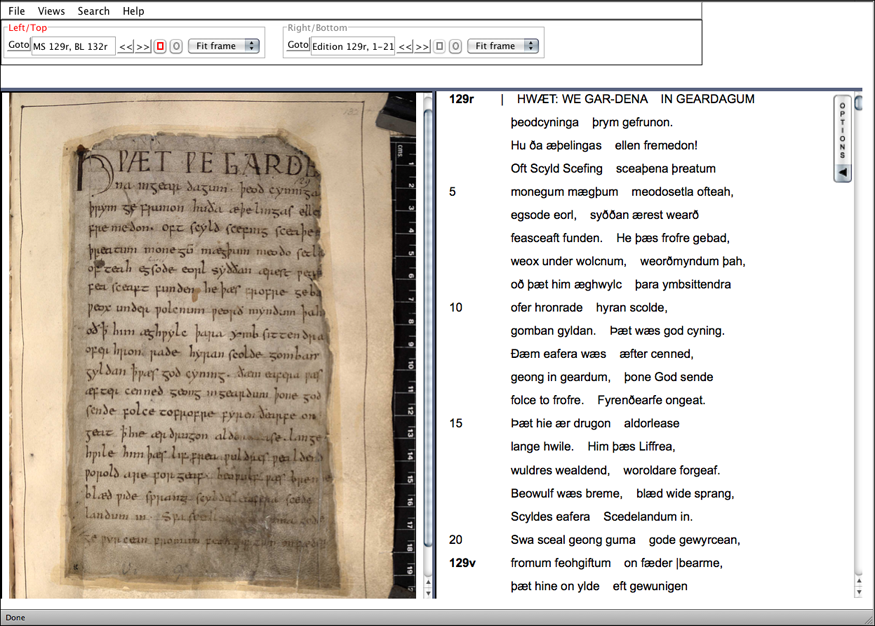Click the Right/Bottom Goto button

tap(298, 45)
